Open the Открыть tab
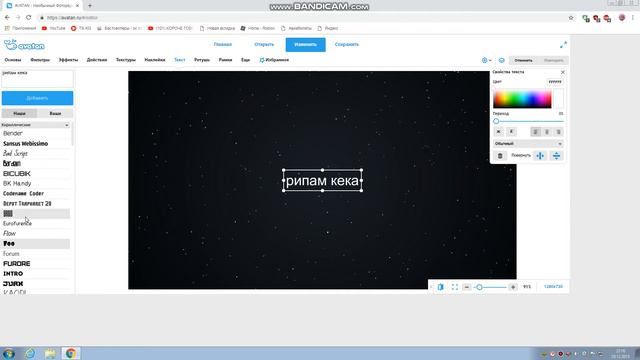The height and width of the screenshot is (360, 640). 264,44
